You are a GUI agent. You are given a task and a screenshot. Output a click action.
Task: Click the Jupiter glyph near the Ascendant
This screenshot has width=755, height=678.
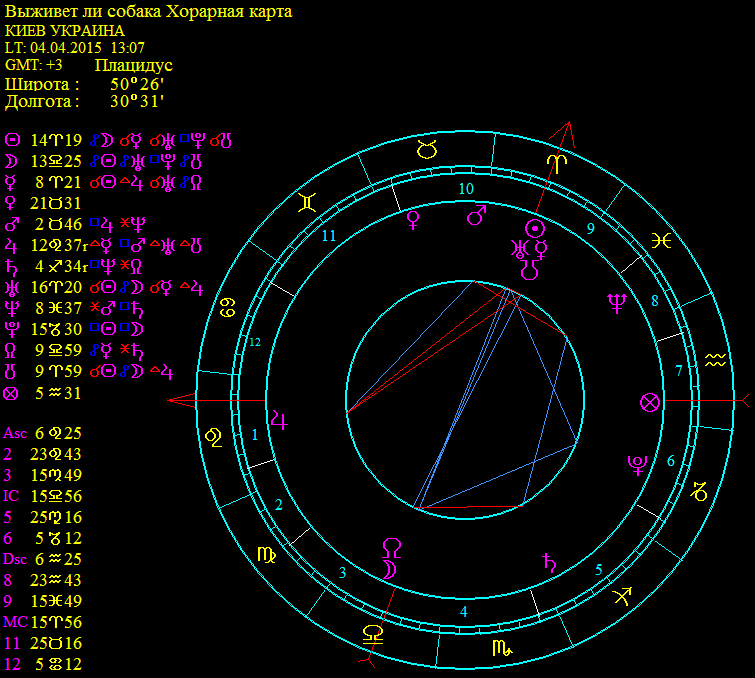280,419
